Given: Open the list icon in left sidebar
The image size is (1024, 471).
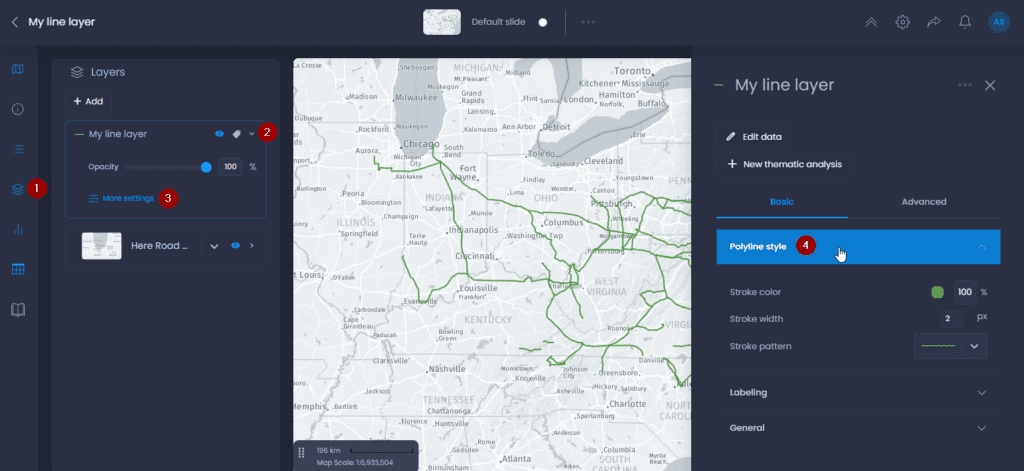Looking at the screenshot, I should [x=18, y=149].
